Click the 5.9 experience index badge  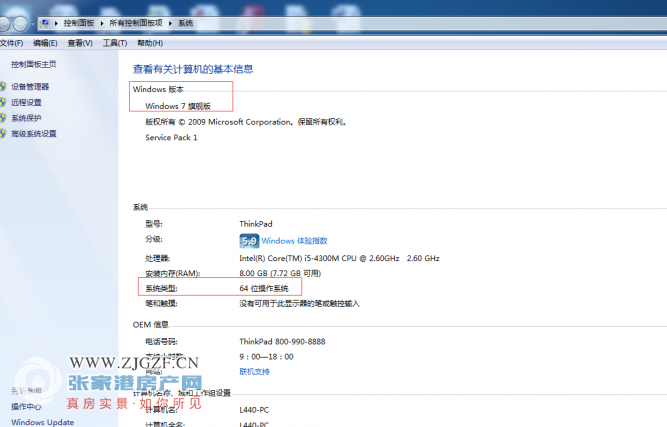coord(249,241)
